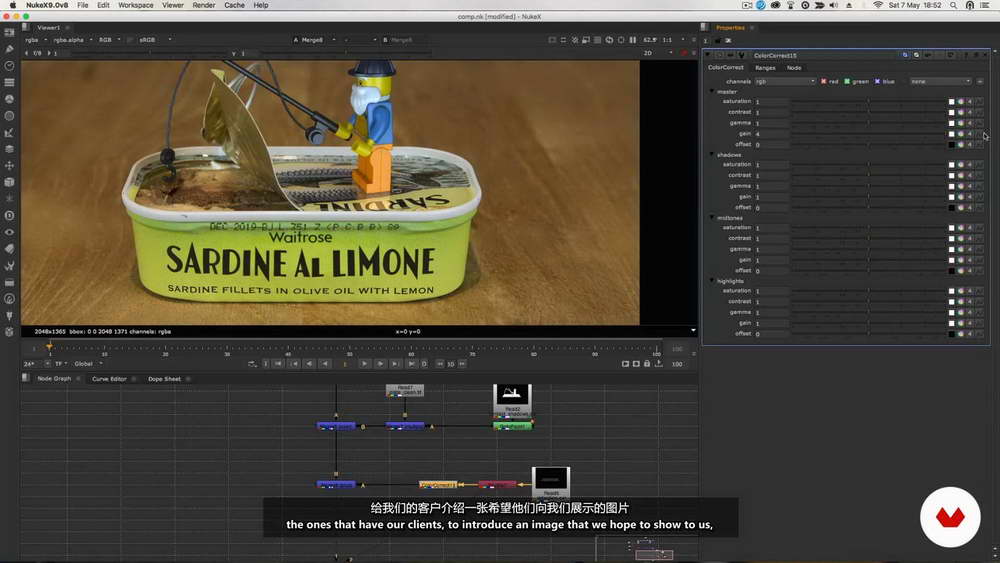
Task: Click the black master offset color swatch
Action: coord(952,145)
